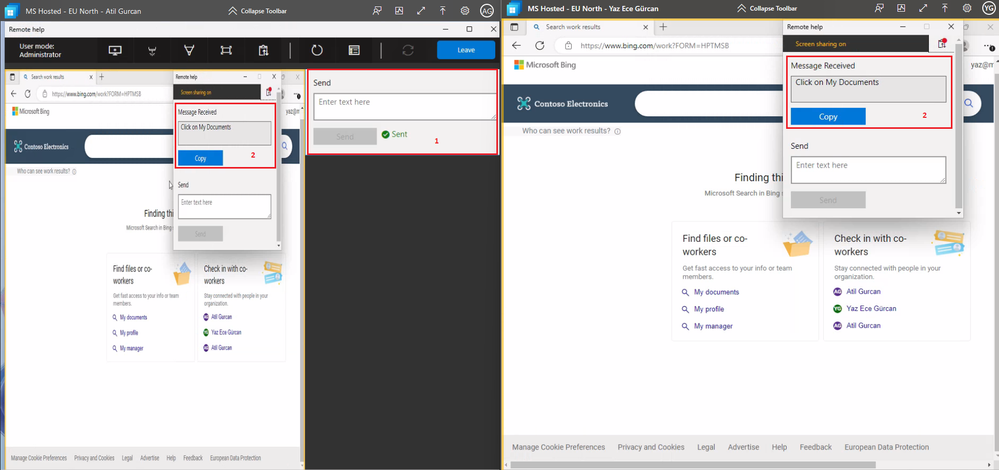Click refresh icon in mirrored shared screen browser
Screen dimensions: 999x470
tap(27, 94)
